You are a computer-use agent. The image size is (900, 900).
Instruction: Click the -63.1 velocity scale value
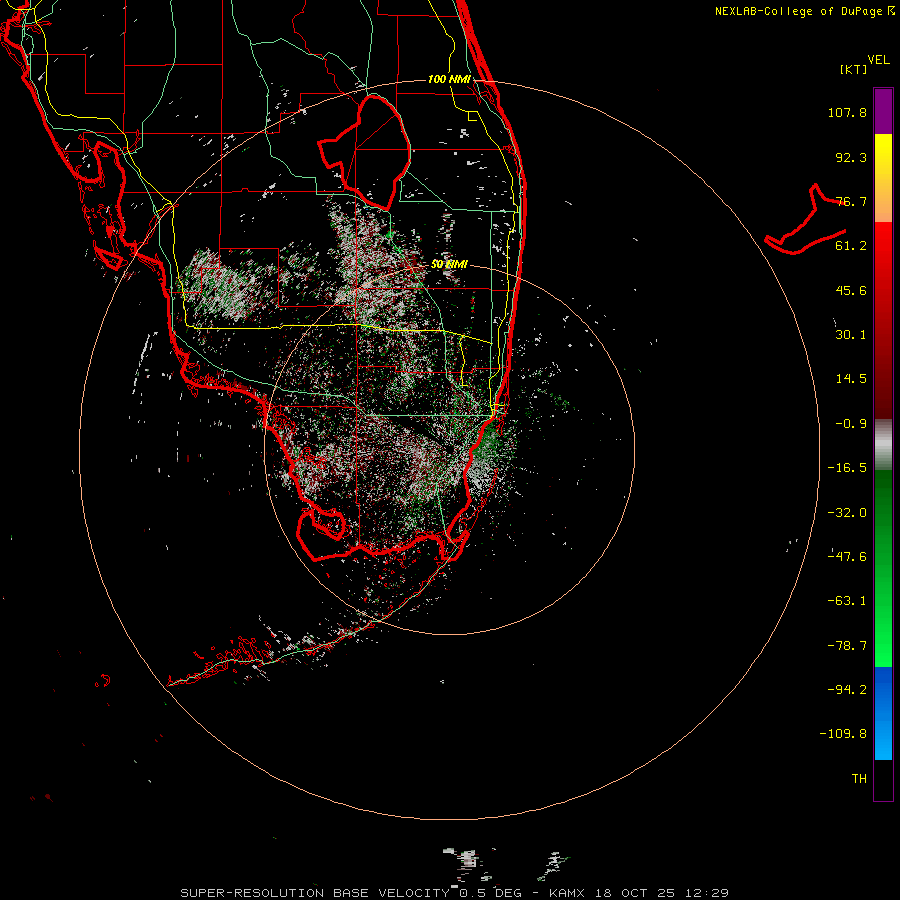point(847,601)
